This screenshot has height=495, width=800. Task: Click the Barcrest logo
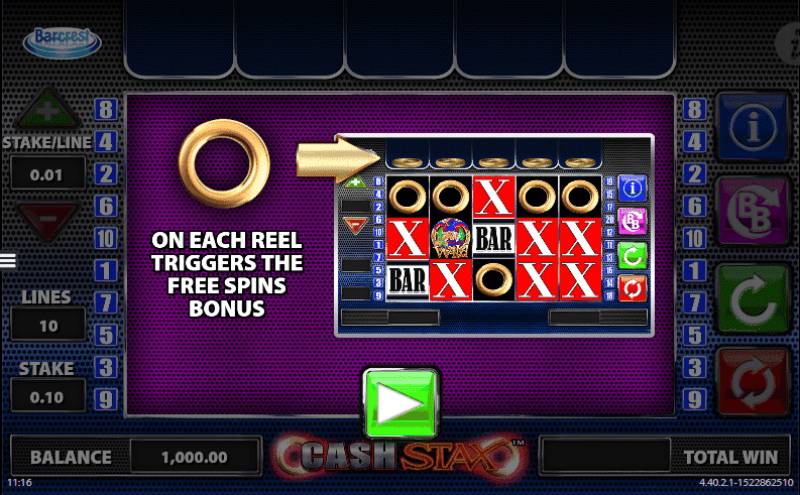[62, 43]
